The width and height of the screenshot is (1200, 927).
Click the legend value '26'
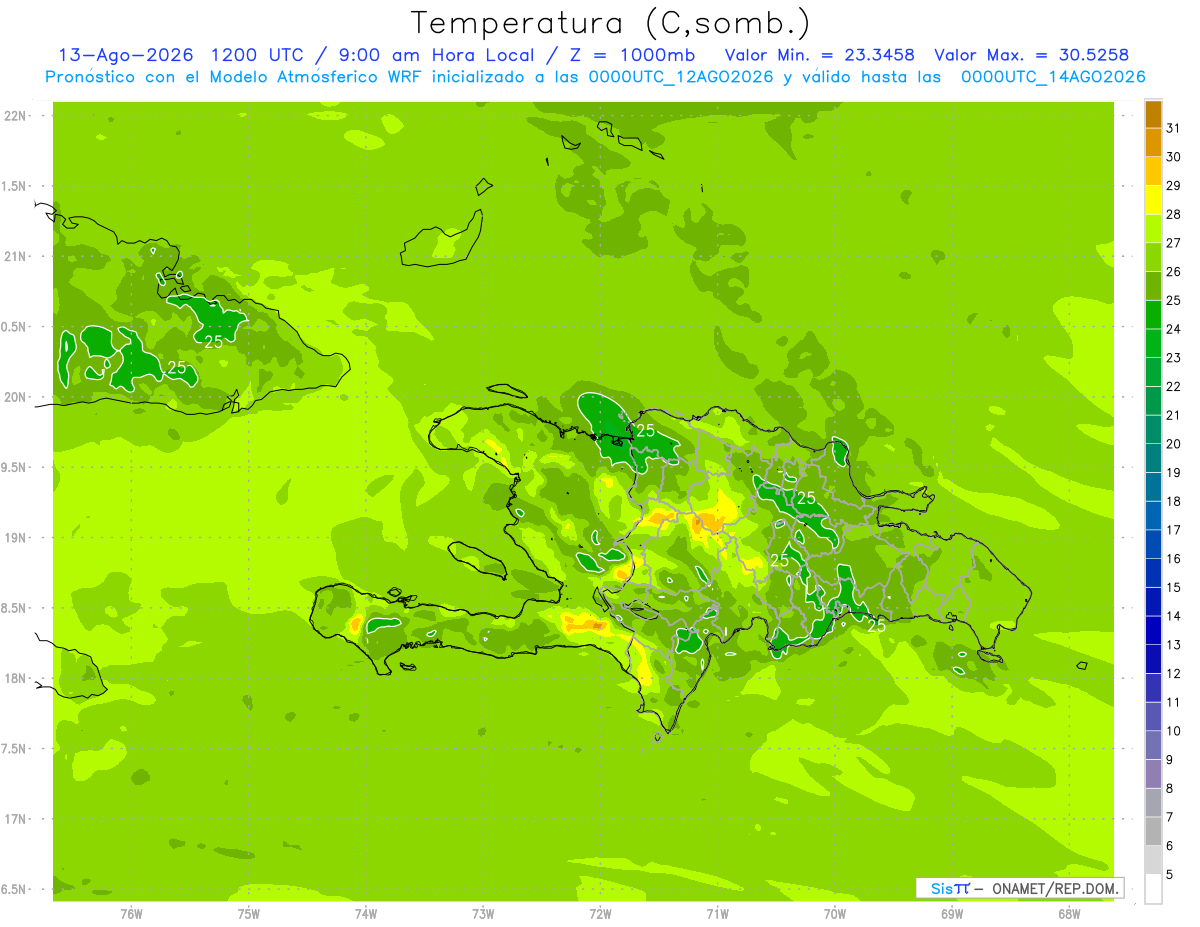1173,272
